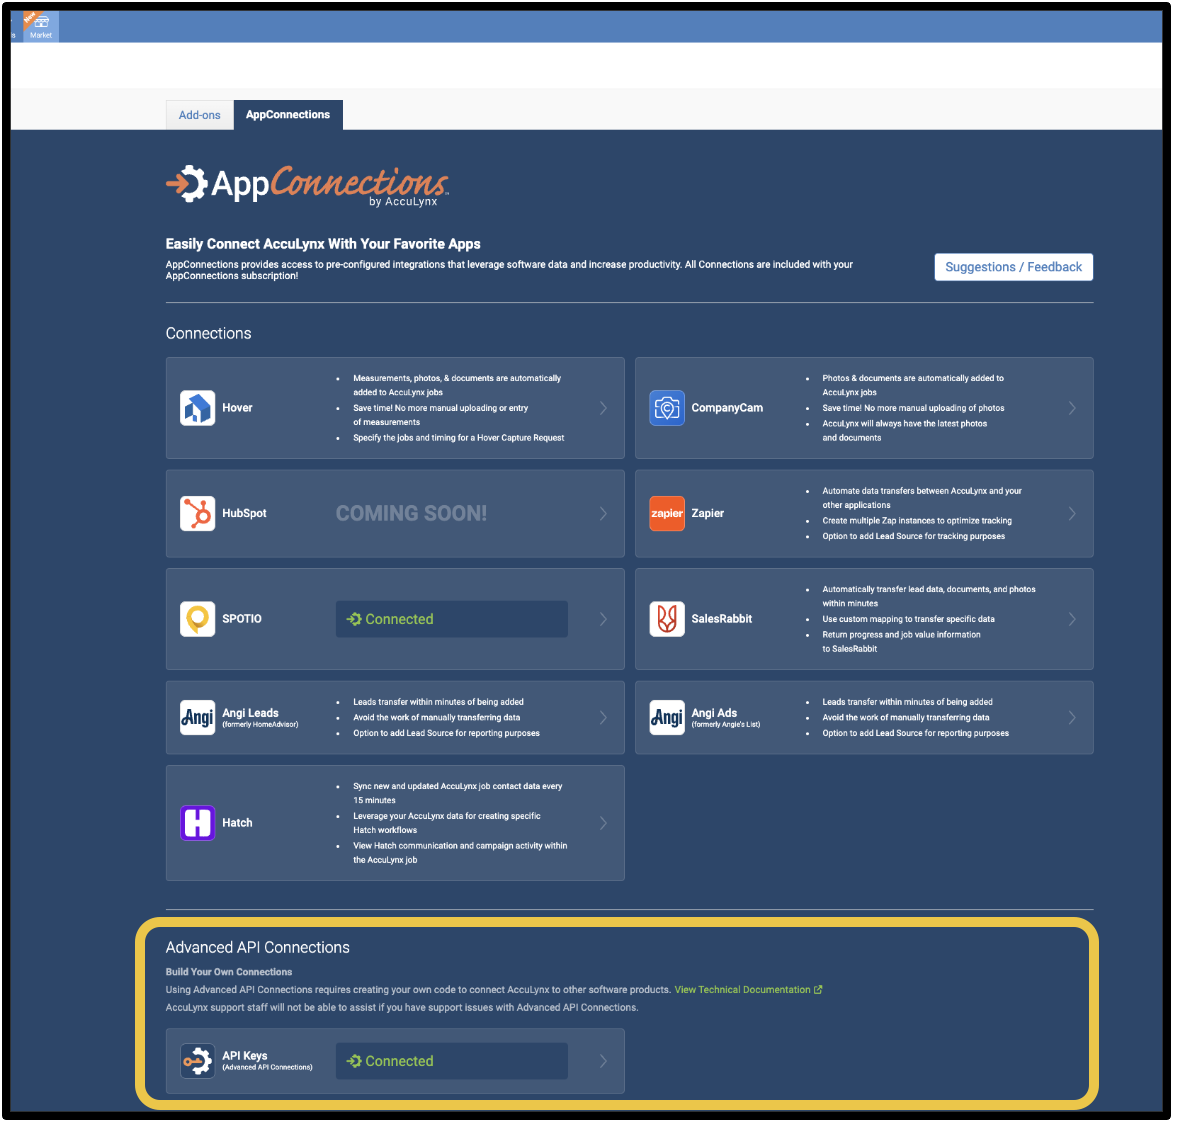Click 'Easily Connect AccuLynx With Your Favorite Apps'
Screen dimensions: 1178x1128
(x=324, y=245)
